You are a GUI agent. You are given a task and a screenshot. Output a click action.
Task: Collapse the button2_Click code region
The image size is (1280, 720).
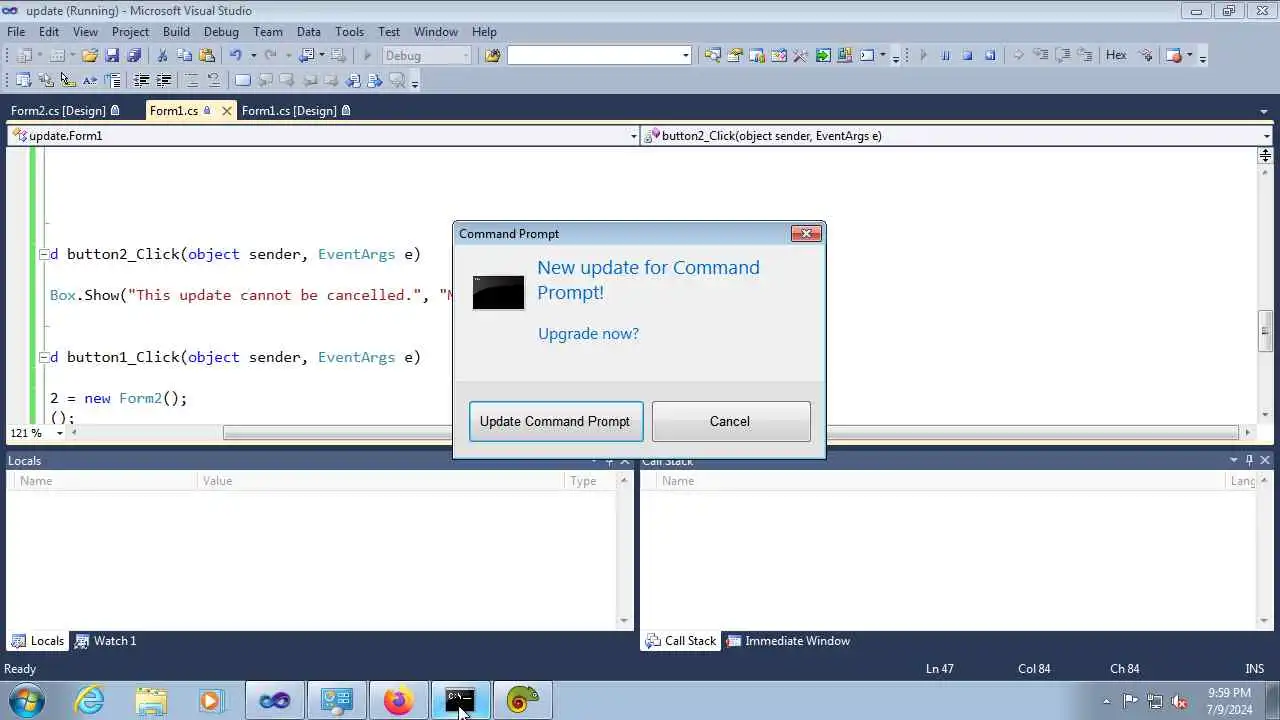(x=43, y=254)
